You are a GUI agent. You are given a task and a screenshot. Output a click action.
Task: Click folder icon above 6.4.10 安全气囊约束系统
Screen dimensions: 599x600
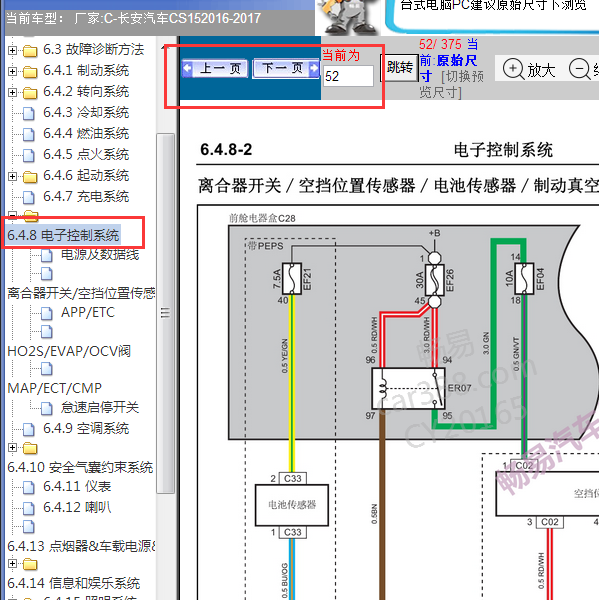[30, 448]
